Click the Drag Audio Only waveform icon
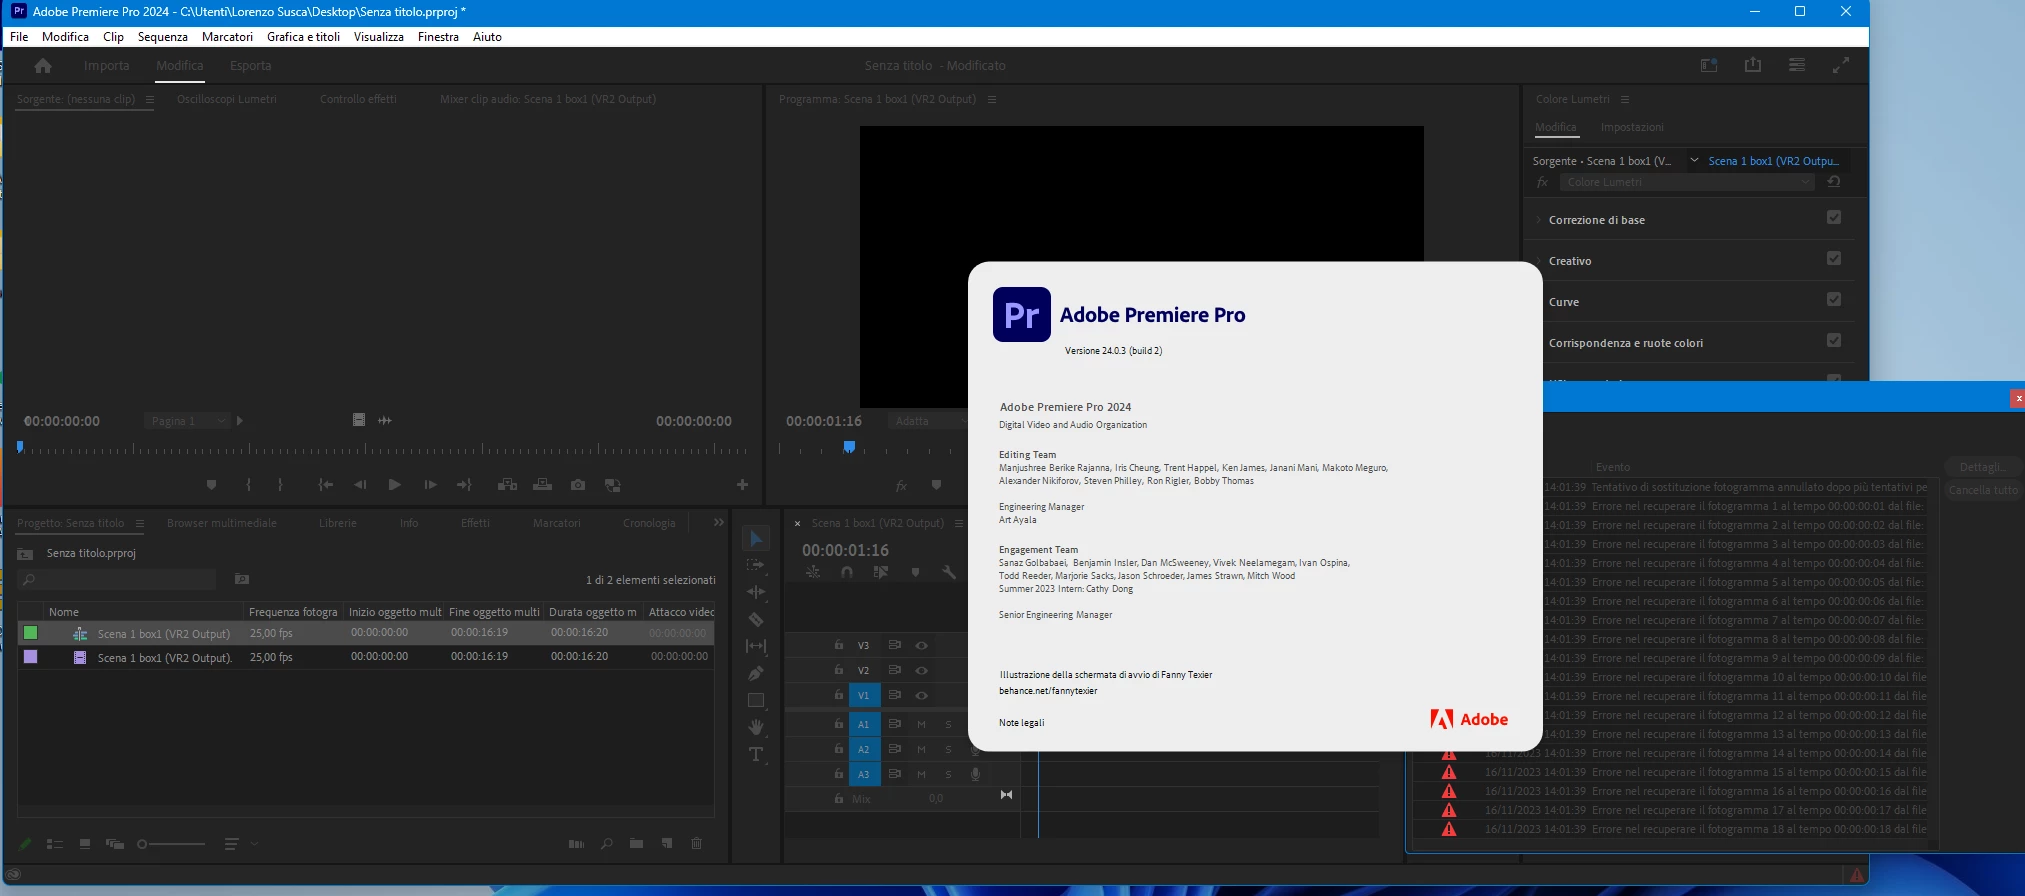Viewport: 2025px width, 896px height. click(x=385, y=420)
